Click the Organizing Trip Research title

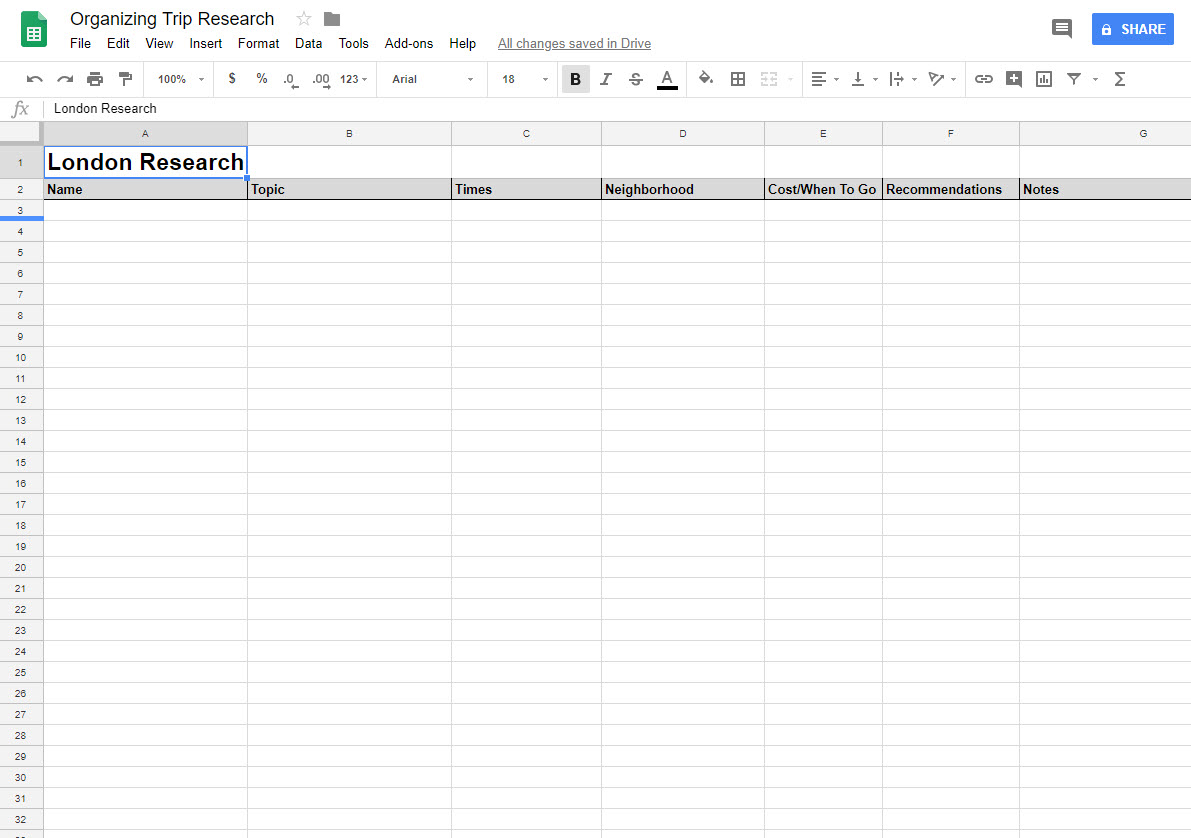pos(172,18)
